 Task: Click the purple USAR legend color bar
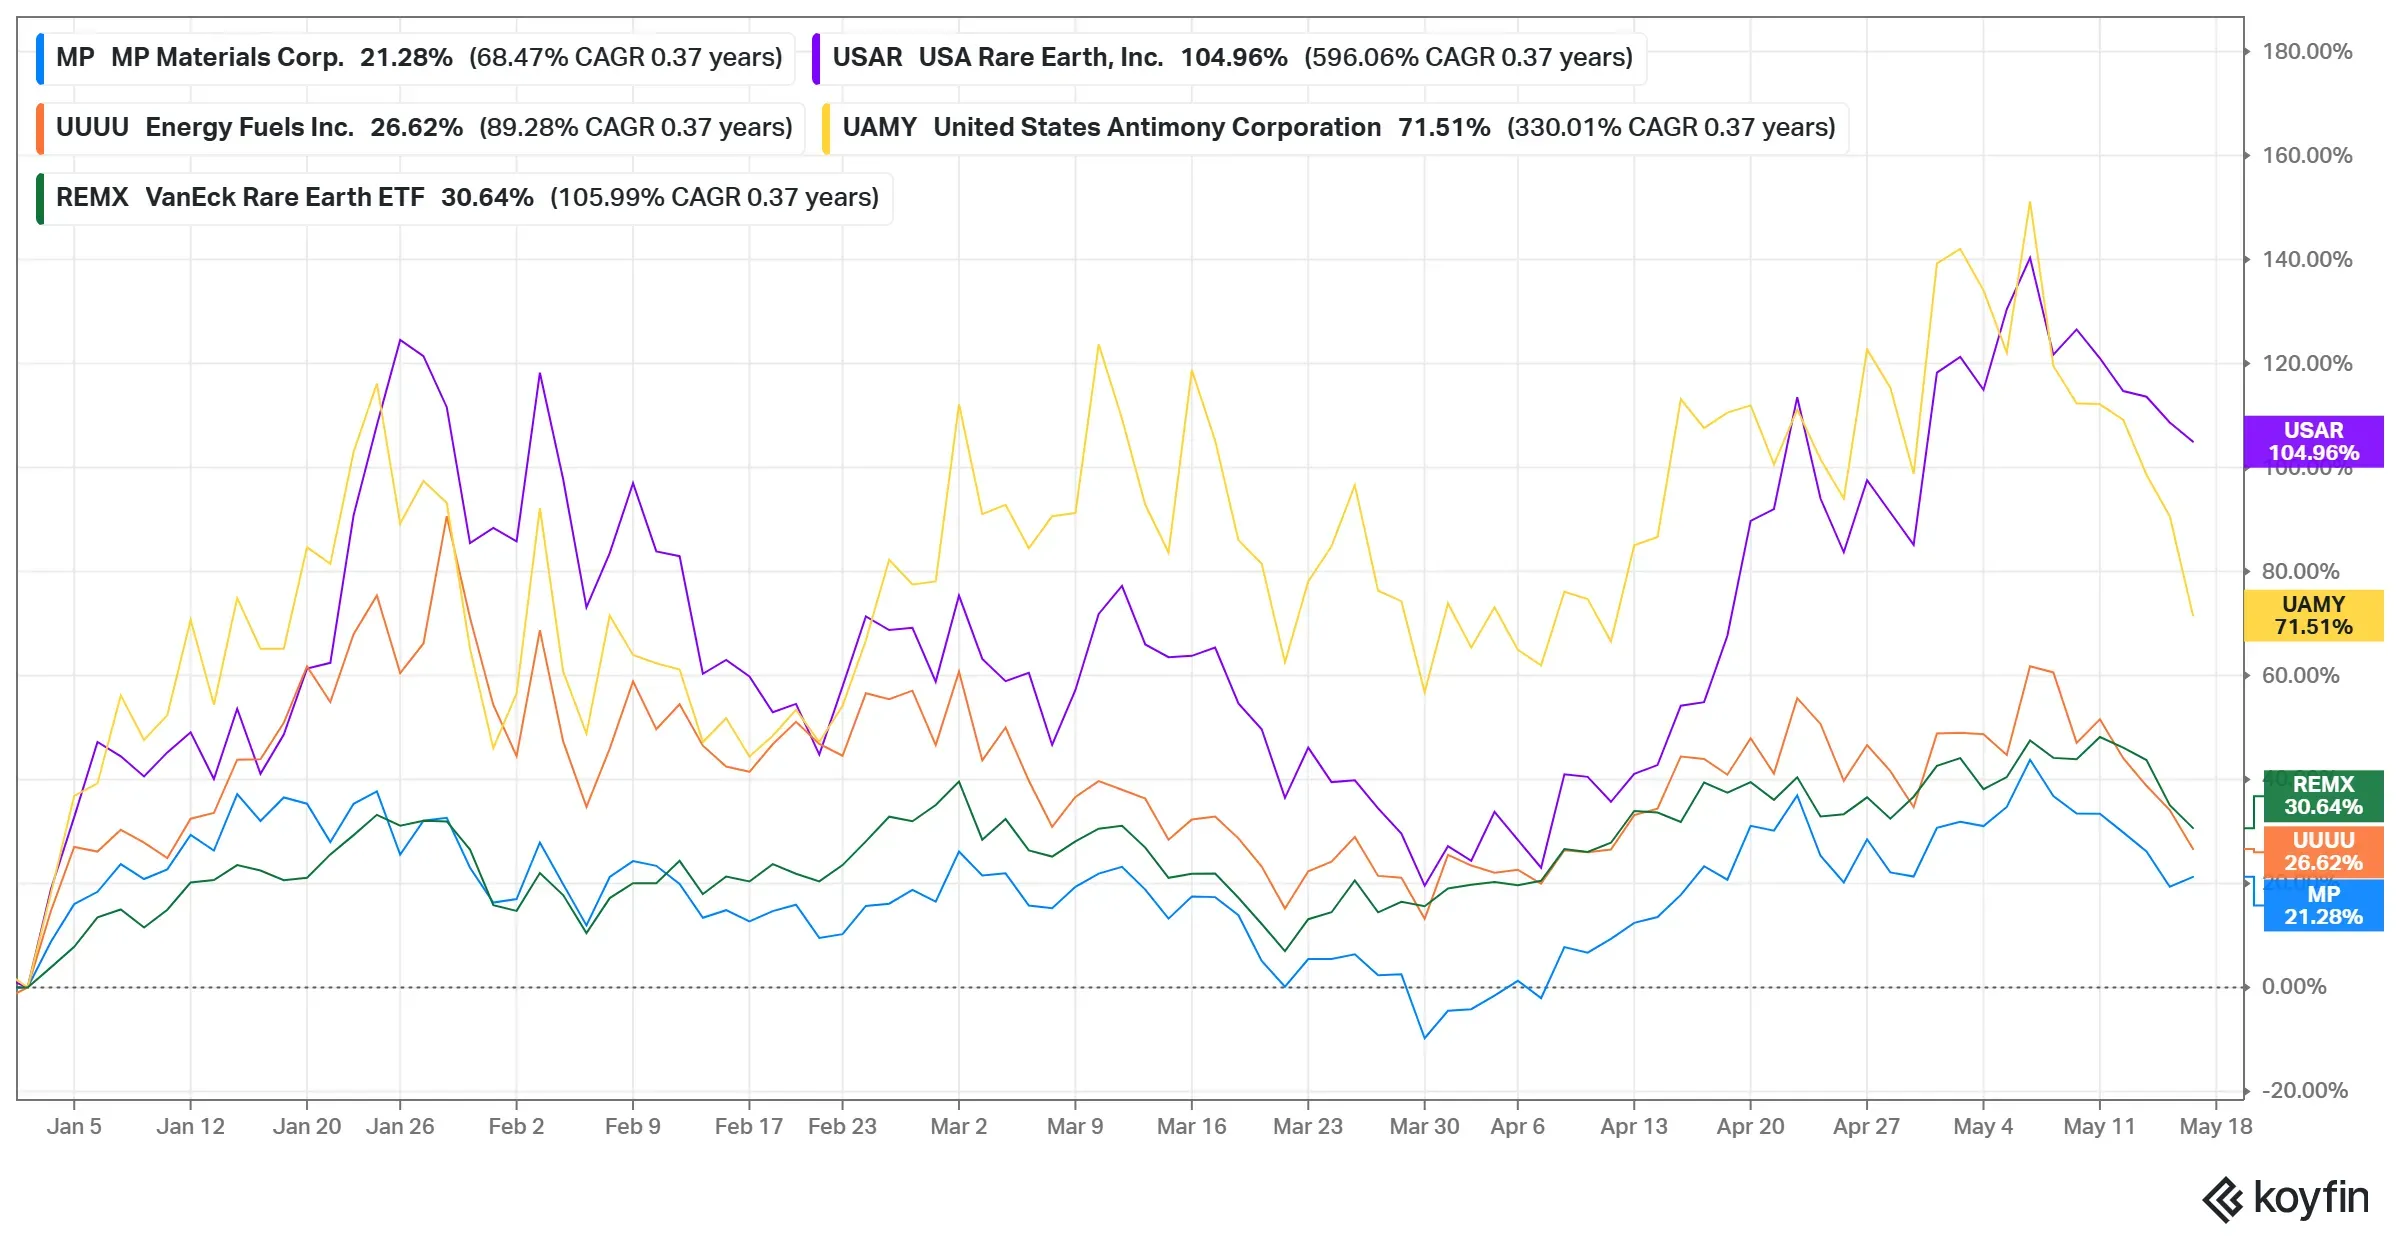point(816,58)
